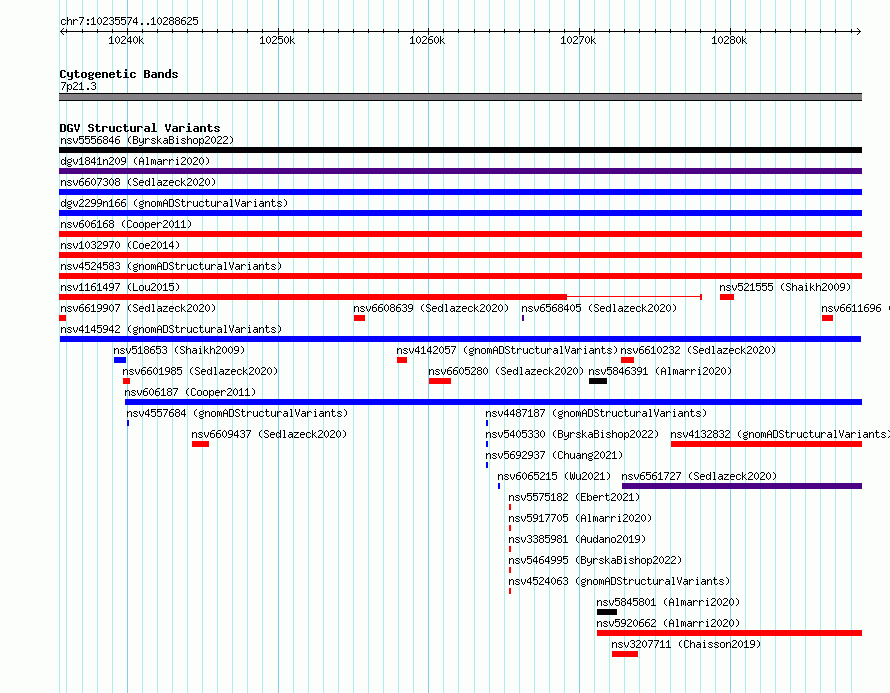Click the nsv4524063 (gnomADStructuralVariants) label
Screen dimensions: 890x693
pyautogui.click(x=619, y=581)
